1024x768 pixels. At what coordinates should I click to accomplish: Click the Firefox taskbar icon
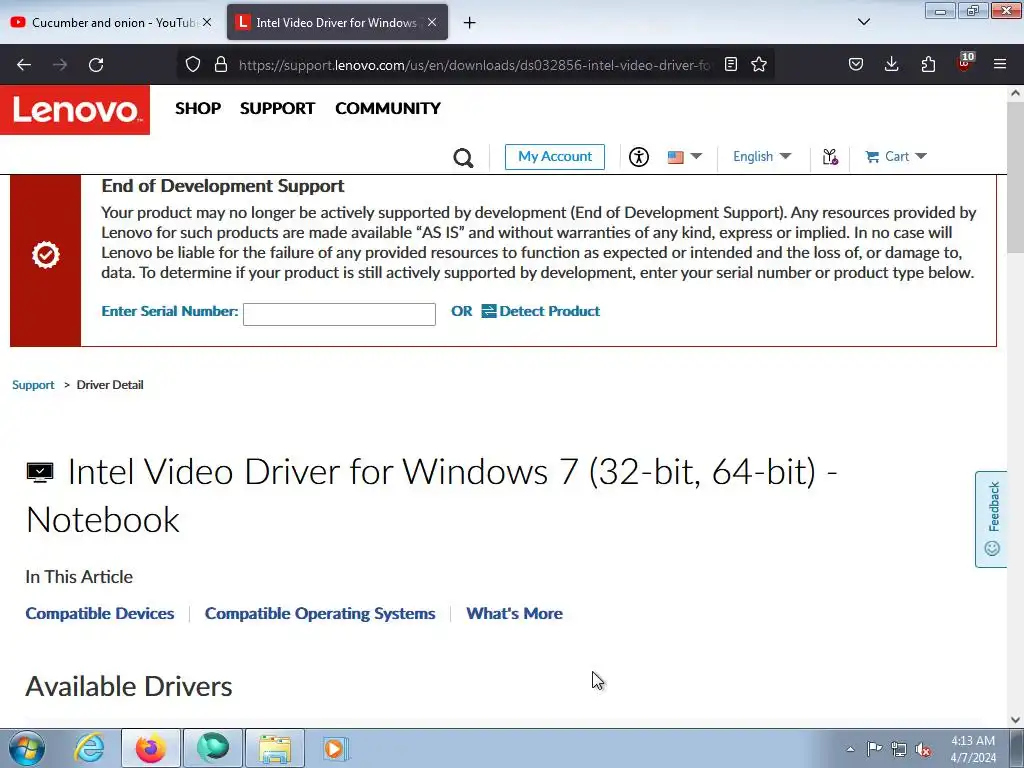[x=151, y=748]
